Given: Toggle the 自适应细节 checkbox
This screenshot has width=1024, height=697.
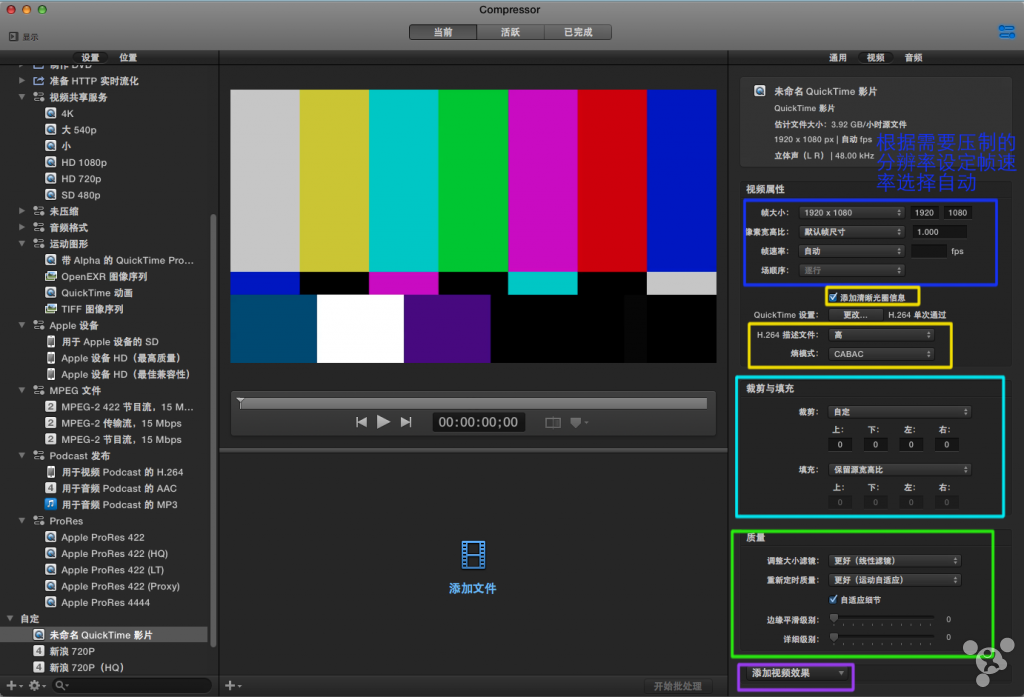Looking at the screenshot, I should [x=833, y=599].
